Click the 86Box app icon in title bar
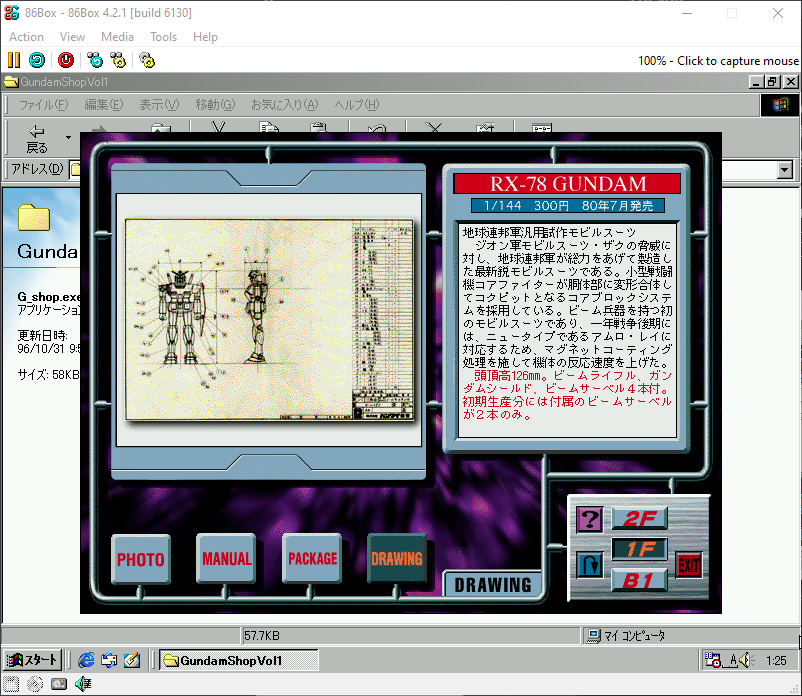This screenshot has width=802, height=696. pyautogui.click(x=11, y=12)
